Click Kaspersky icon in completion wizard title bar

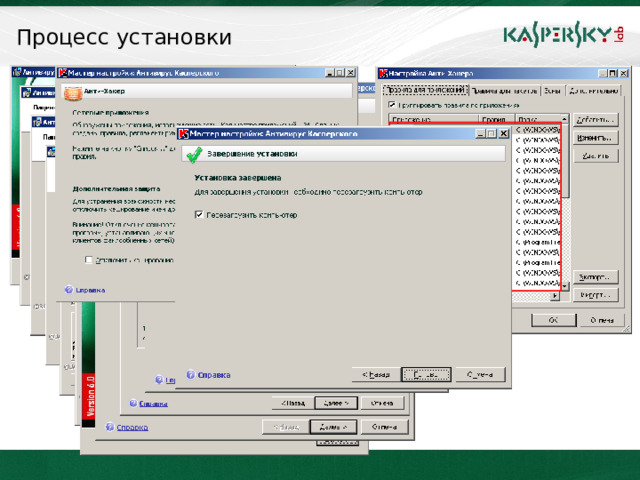184,133
